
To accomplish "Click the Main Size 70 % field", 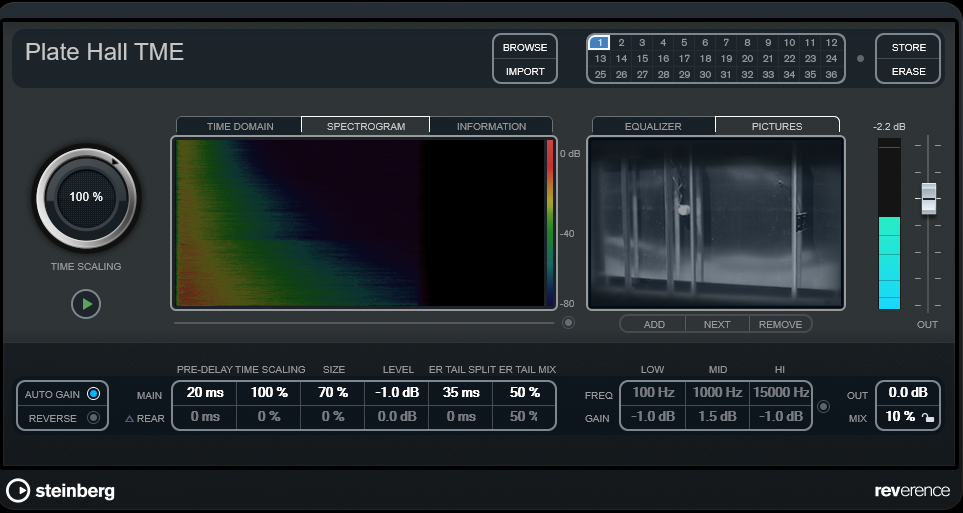I will tap(333, 393).
